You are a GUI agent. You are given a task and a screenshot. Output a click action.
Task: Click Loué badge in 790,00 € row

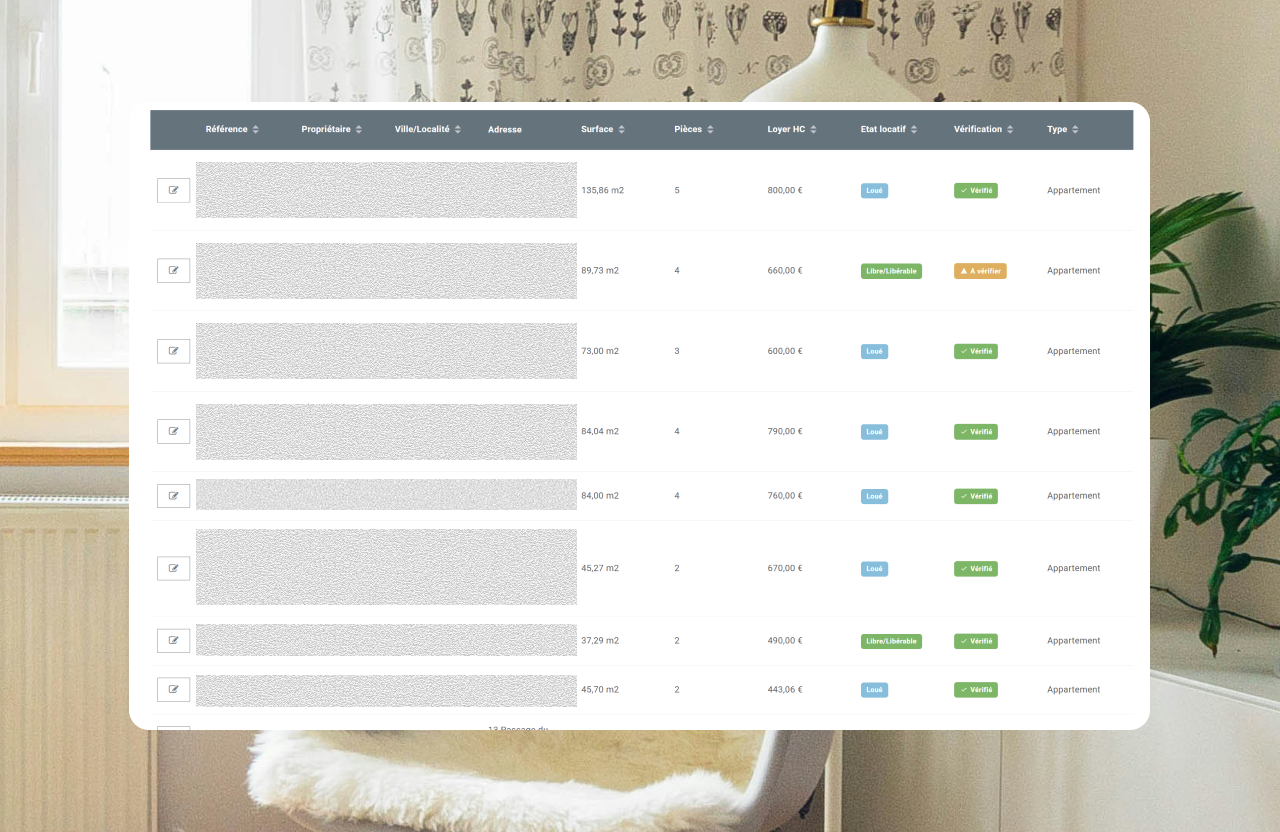click(874, 432)
